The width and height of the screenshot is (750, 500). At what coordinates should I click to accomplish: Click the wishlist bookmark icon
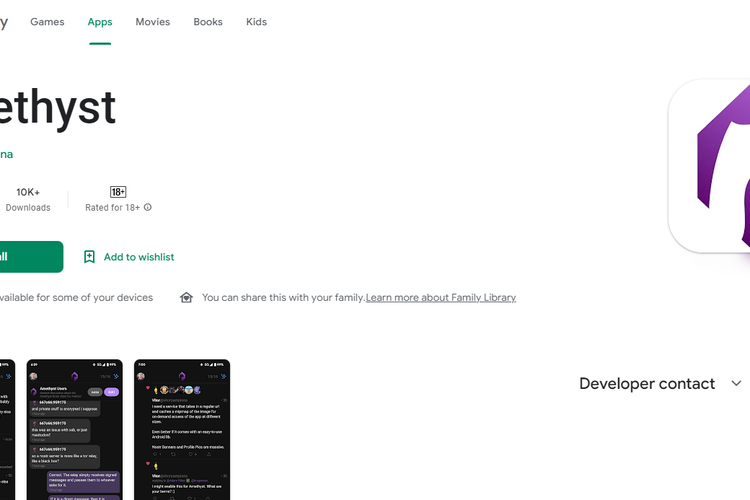(89, 257)
